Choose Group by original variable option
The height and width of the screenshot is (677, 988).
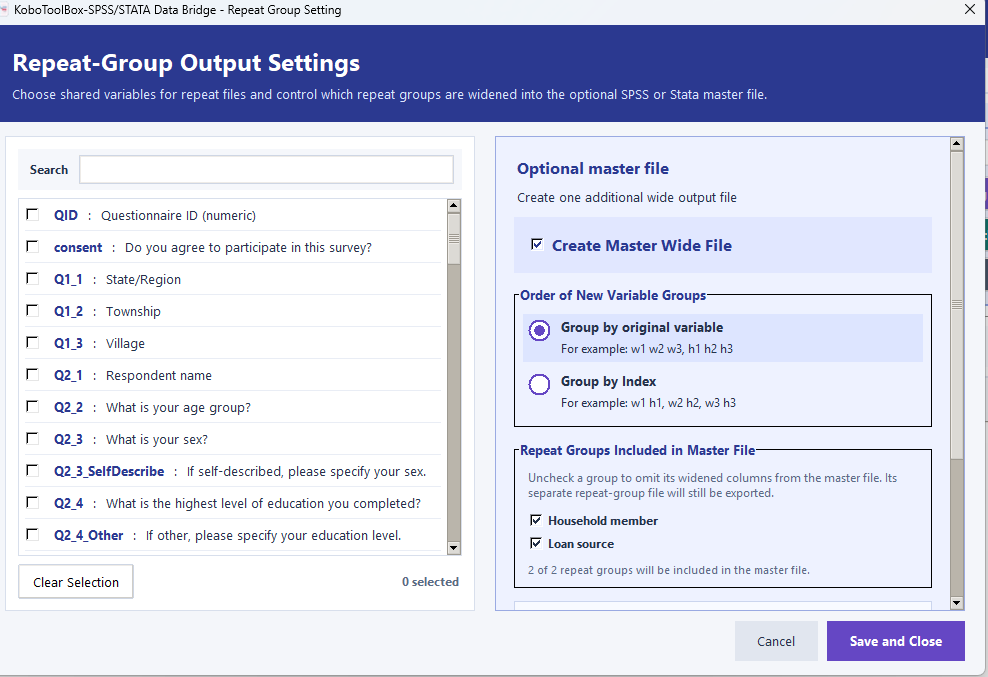[x=539, y=330]
